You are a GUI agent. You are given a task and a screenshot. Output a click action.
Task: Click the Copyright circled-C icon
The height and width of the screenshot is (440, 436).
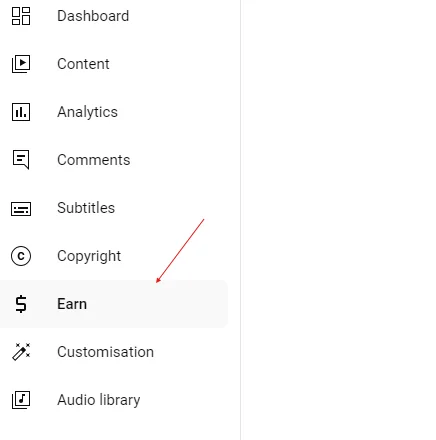pos(21,256)
